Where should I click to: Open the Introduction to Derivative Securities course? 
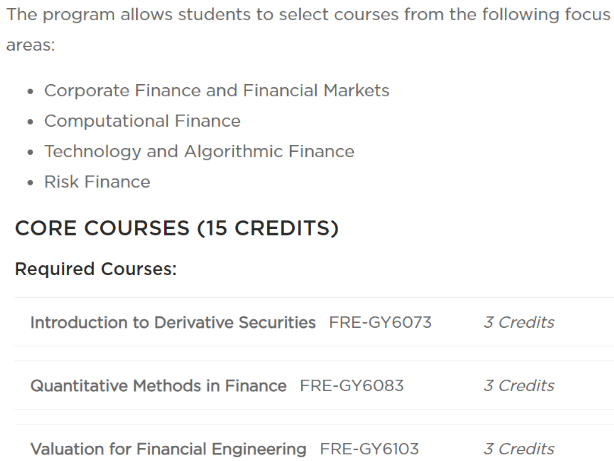click(x=172, y=322)
